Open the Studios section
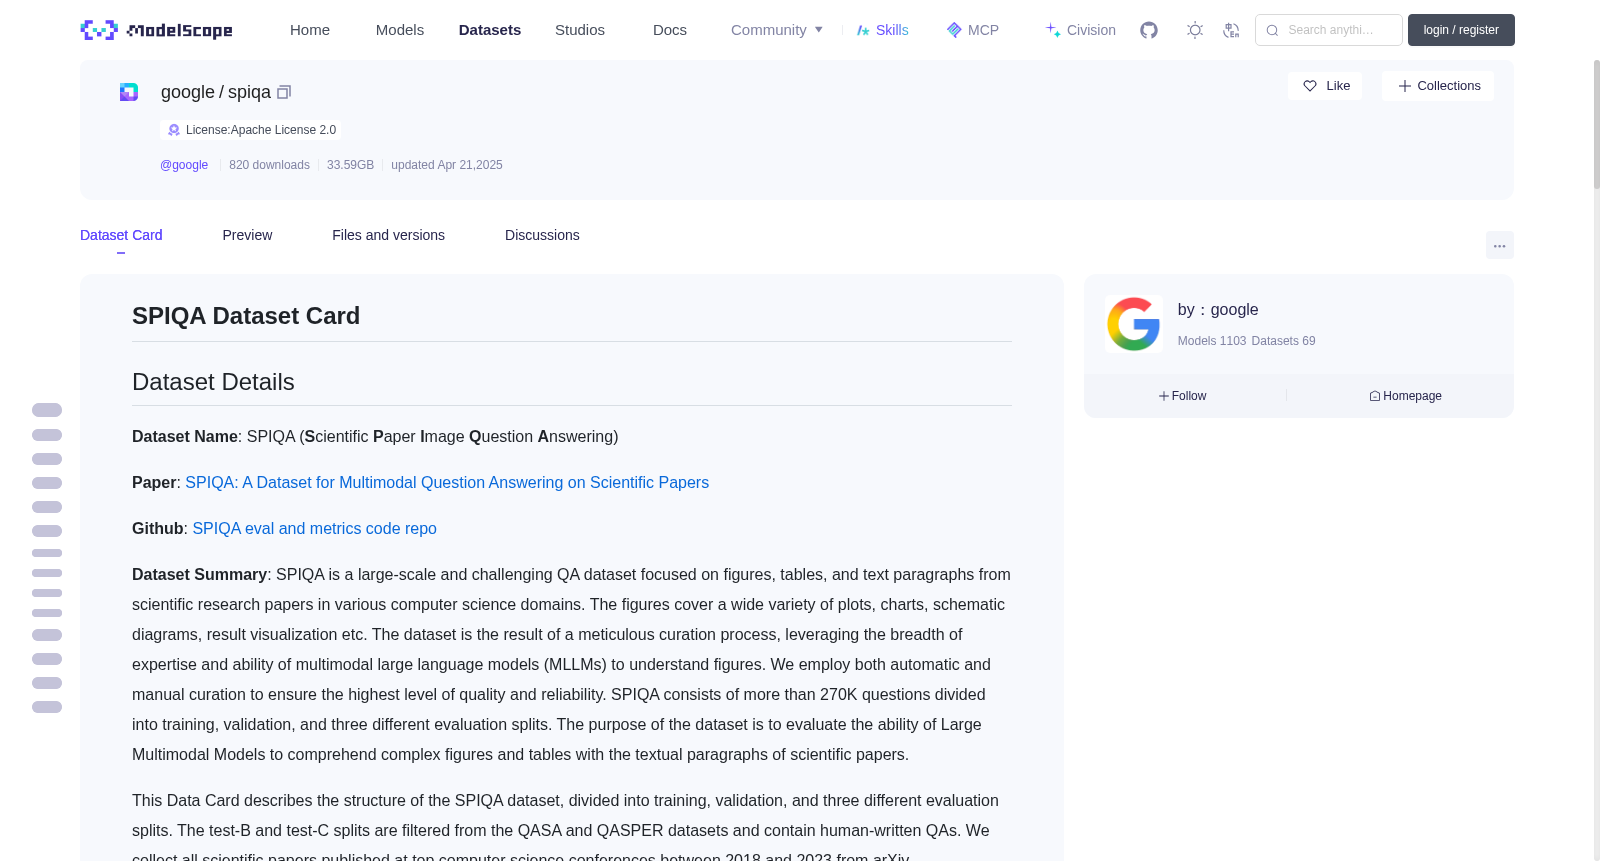 580,30
